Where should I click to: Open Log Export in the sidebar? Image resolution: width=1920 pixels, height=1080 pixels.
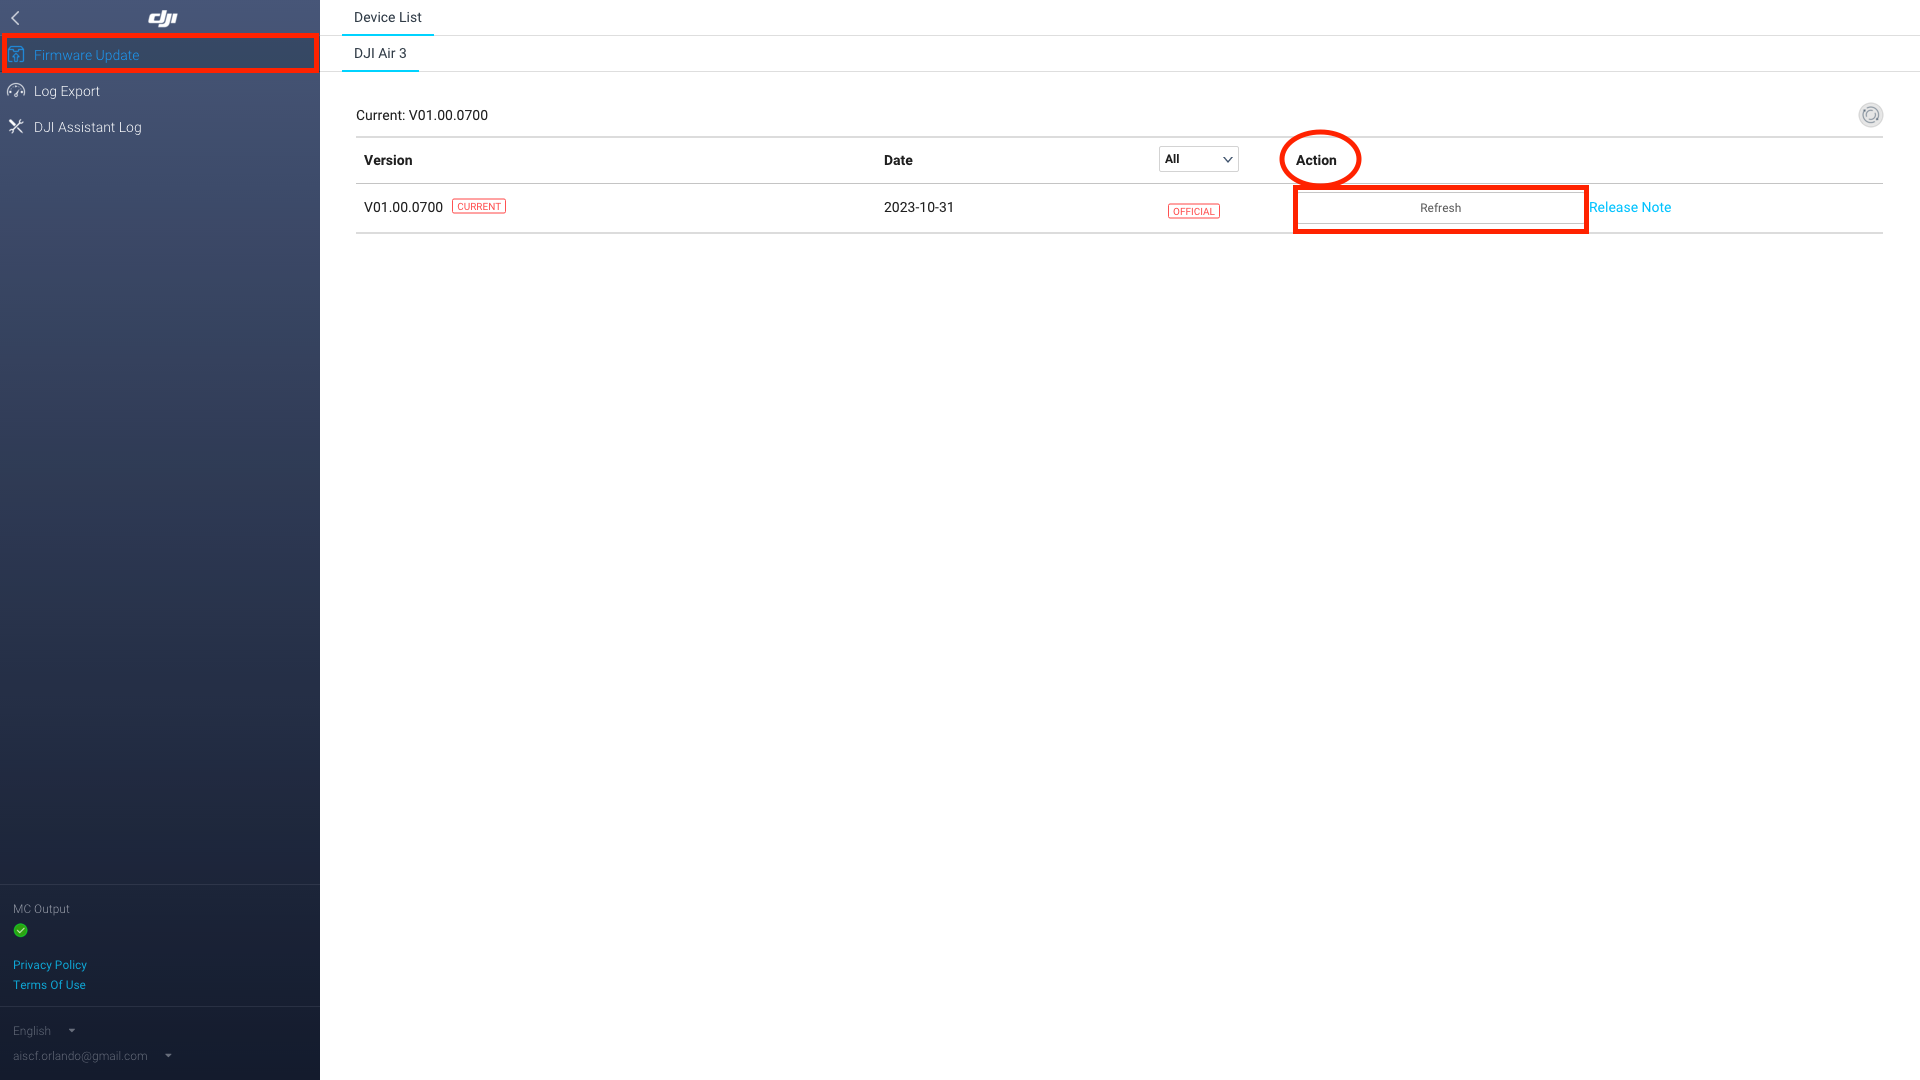pyautogui.click(x=160, y=91)
